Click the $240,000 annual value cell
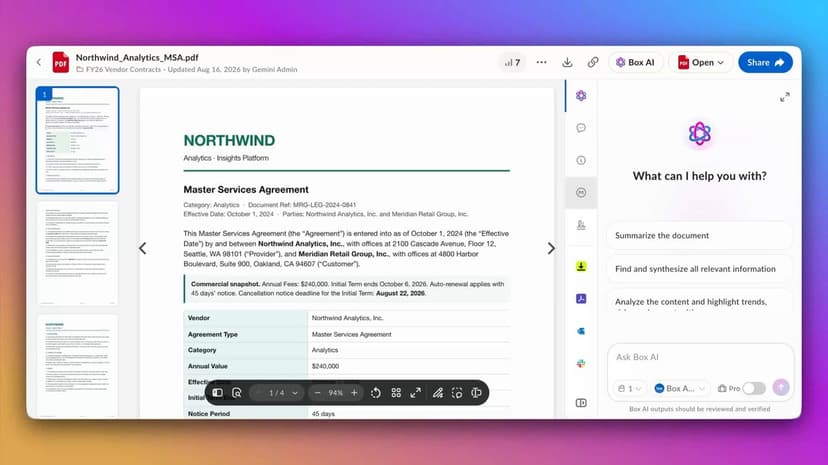Image resolution: width=828 pixels, height=465 pixels. (409, 366)
